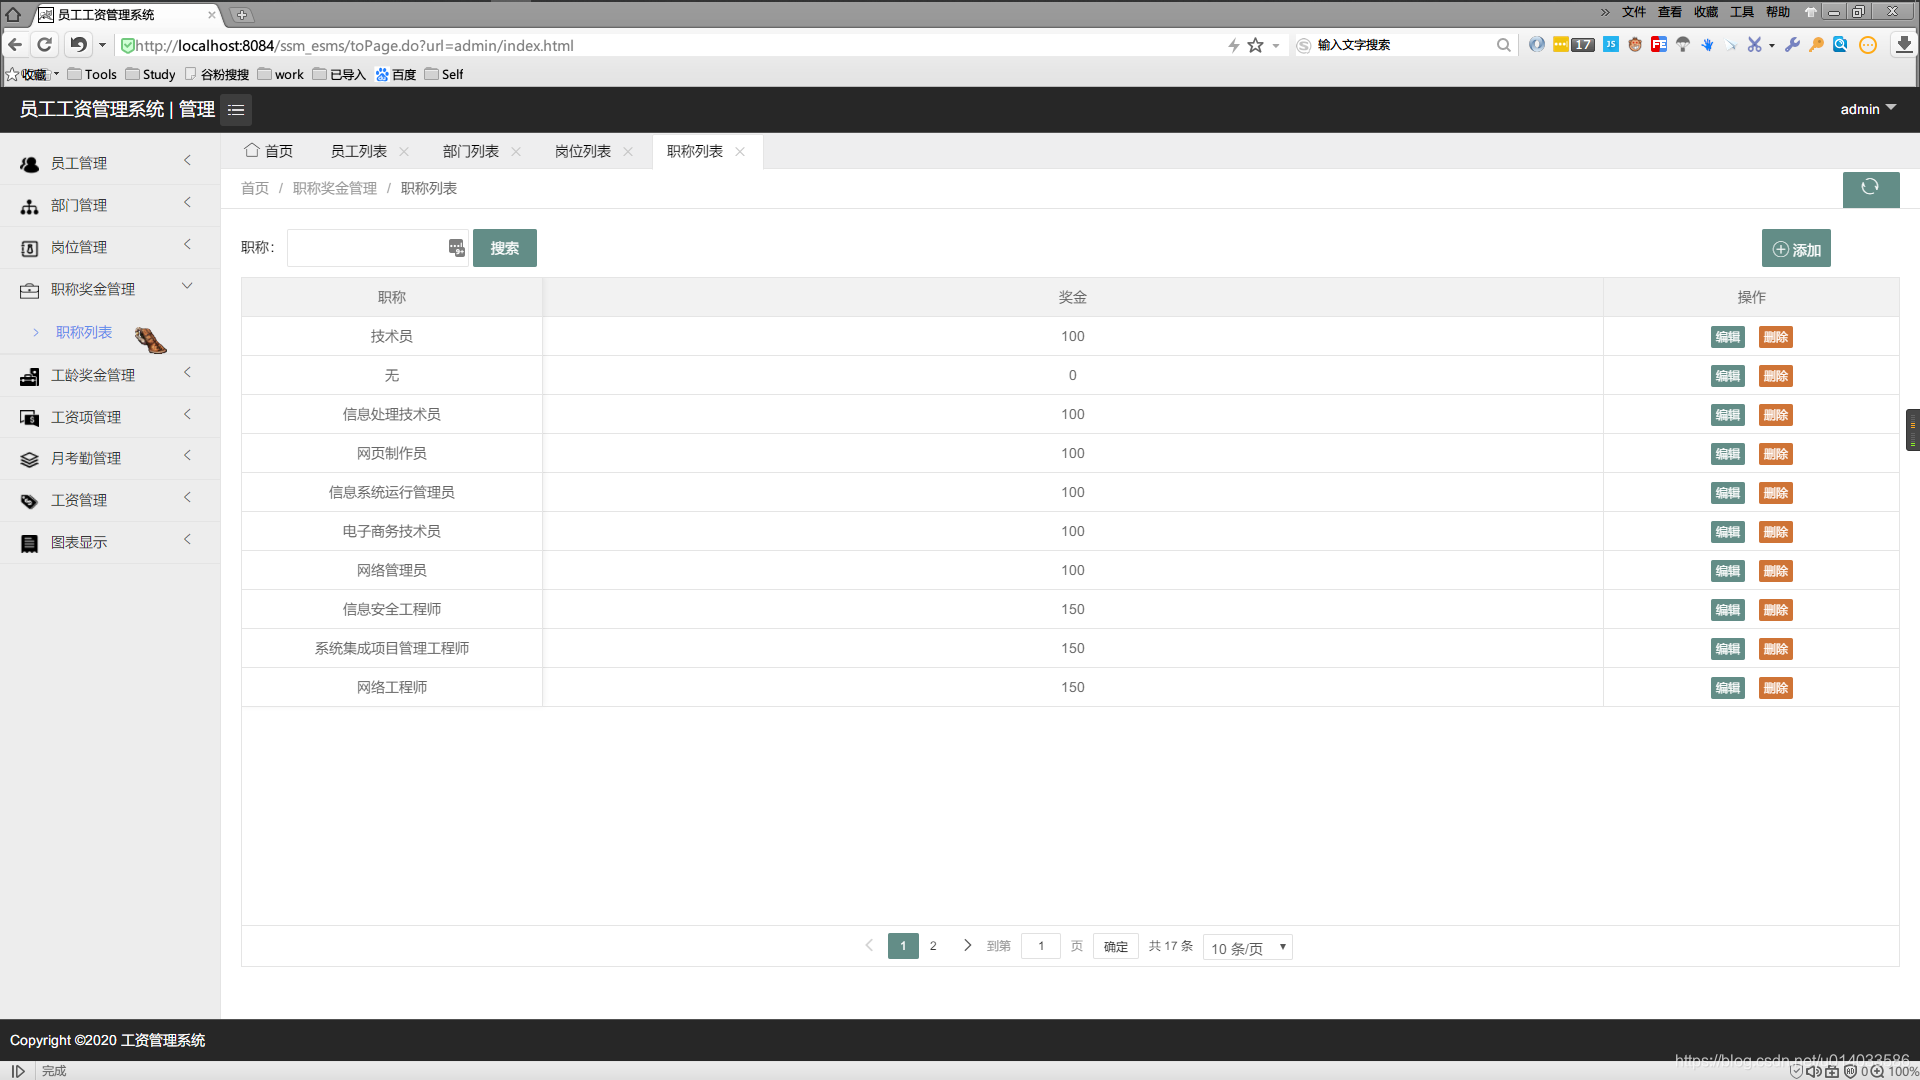Click the page number jump input
The image size is (1920, 1080).
pos(1041,946)
